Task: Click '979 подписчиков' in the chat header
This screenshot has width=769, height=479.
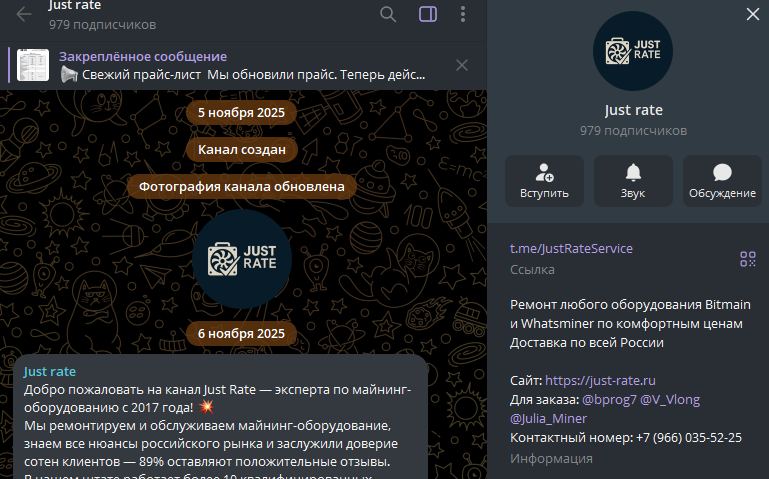Action: point(102,25)
